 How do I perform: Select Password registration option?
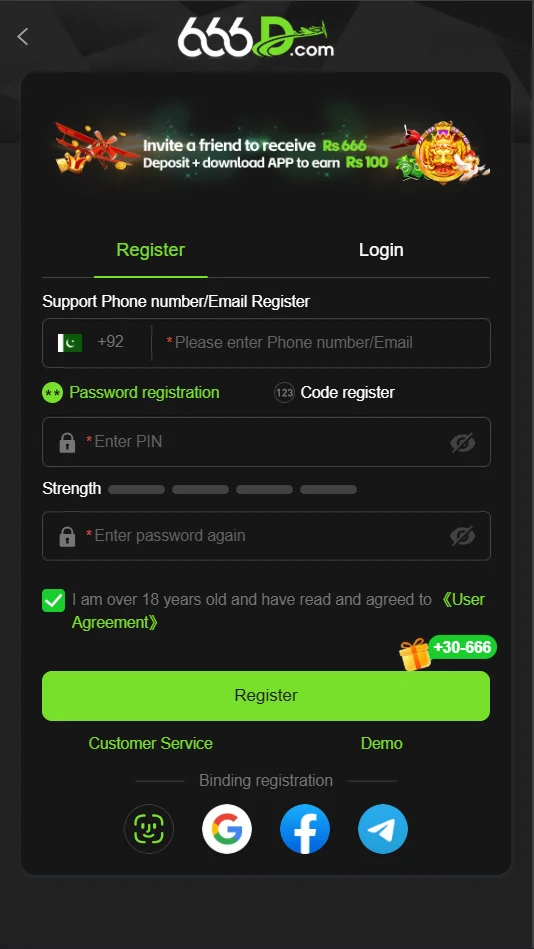tap(131, 392)
